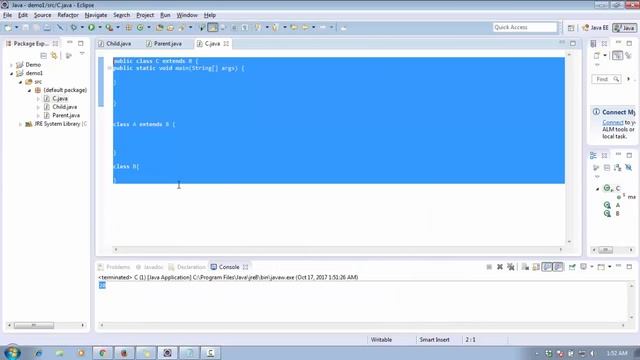Click Remove Launch icon in Console
This screenshot has width=640, height=360.
(500, 267)
